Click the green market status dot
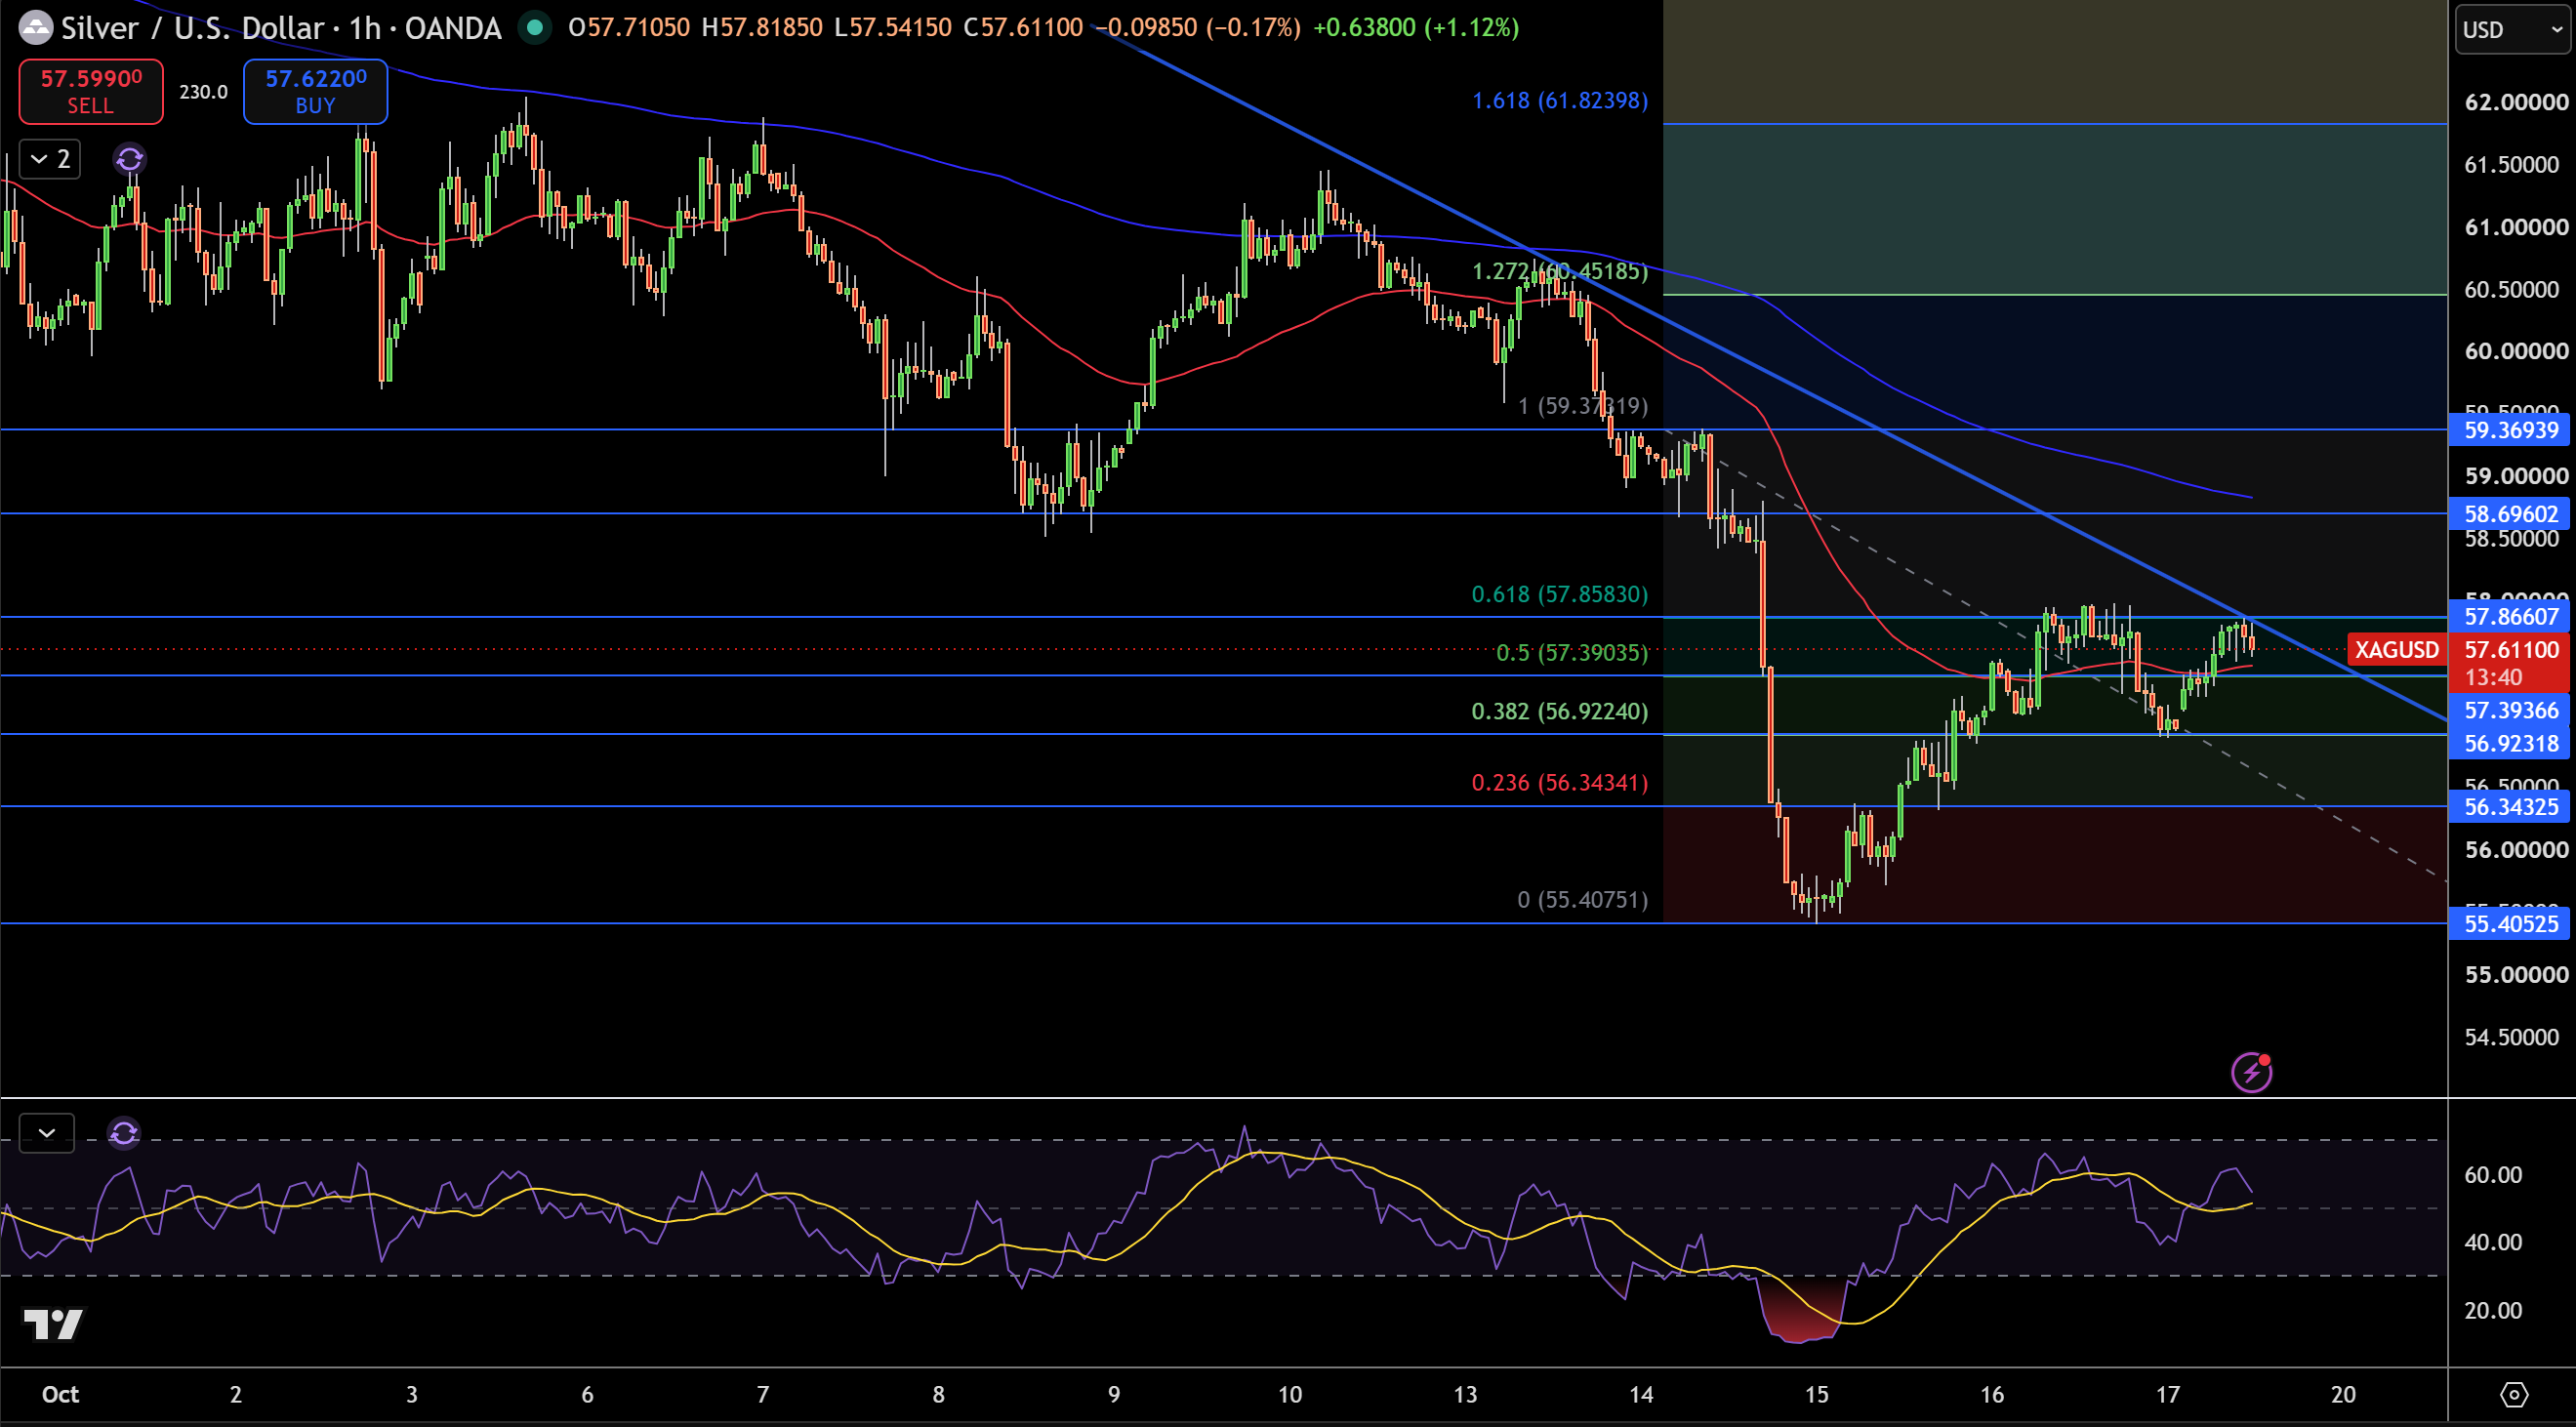Screen dimensions: 2576x1427 coord(535,28)
